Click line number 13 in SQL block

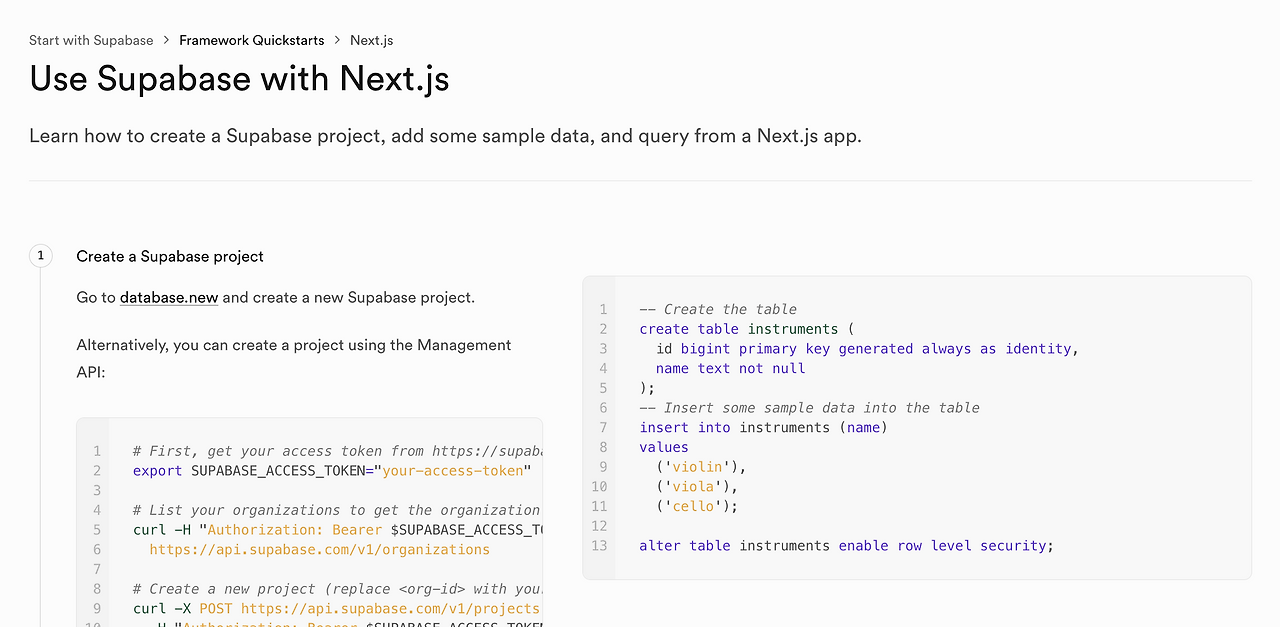599,545
